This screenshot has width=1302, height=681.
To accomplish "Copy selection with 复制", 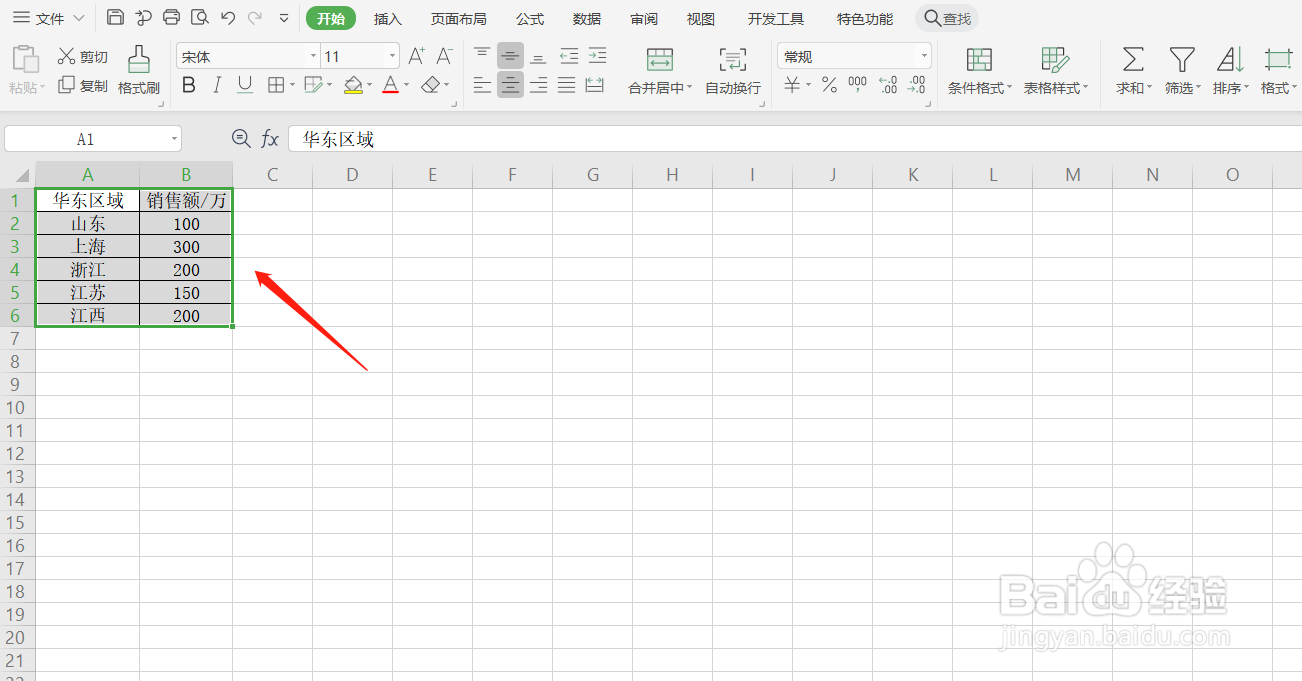I will [82, 86].
